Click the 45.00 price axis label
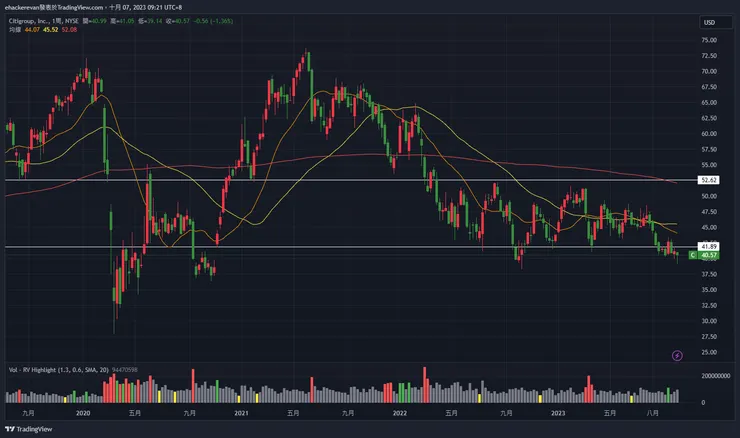The width and height of the screenshot is (740, 438). 709,227
